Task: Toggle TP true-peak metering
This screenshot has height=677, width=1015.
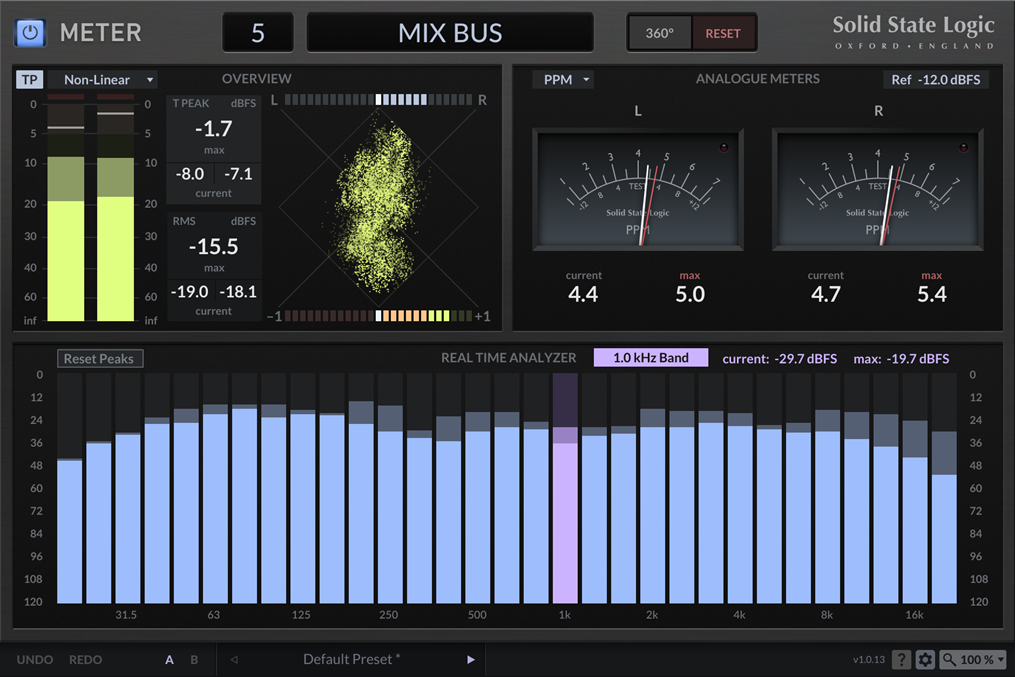Action: [29, 79]
